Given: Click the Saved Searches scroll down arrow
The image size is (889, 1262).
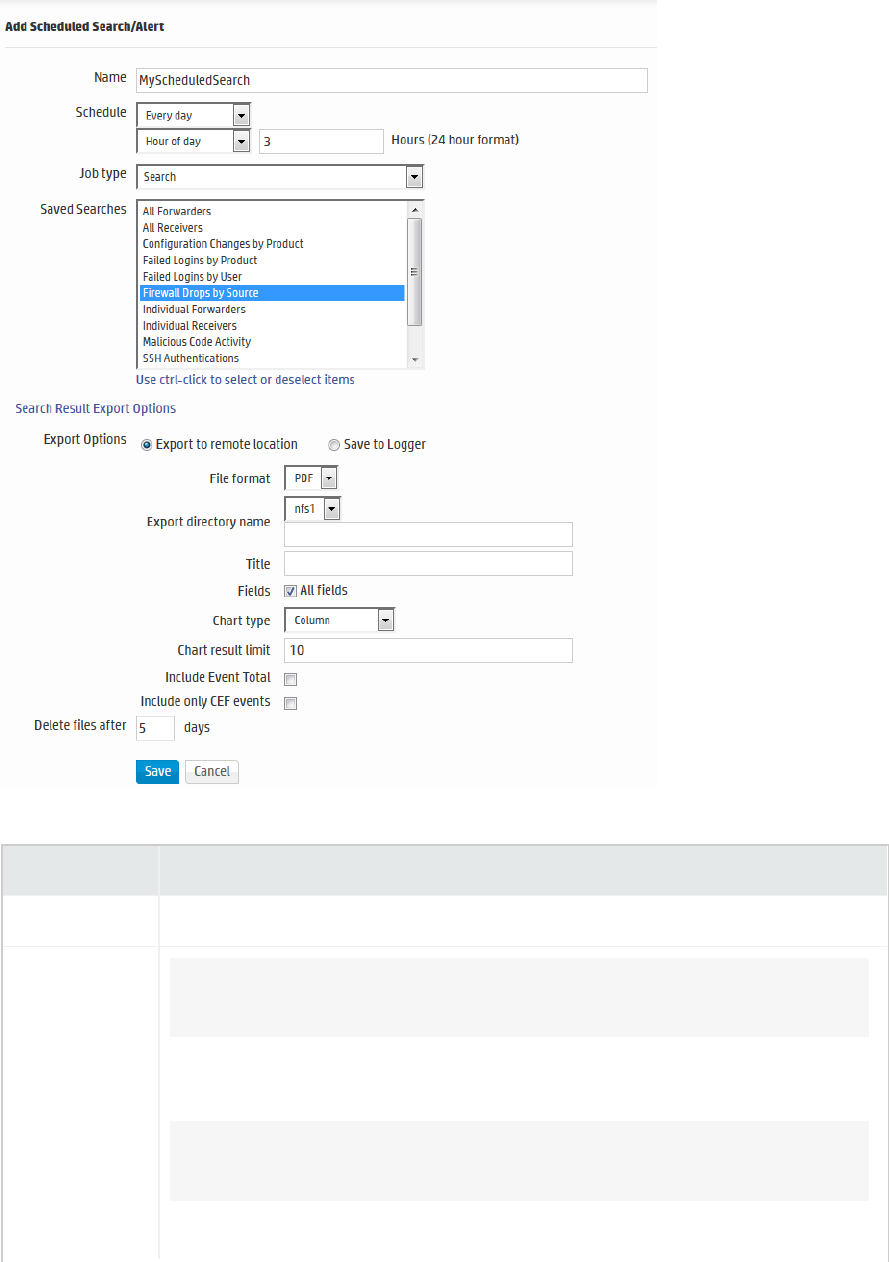Looking at the screenshot, I should tap(415, 360).
